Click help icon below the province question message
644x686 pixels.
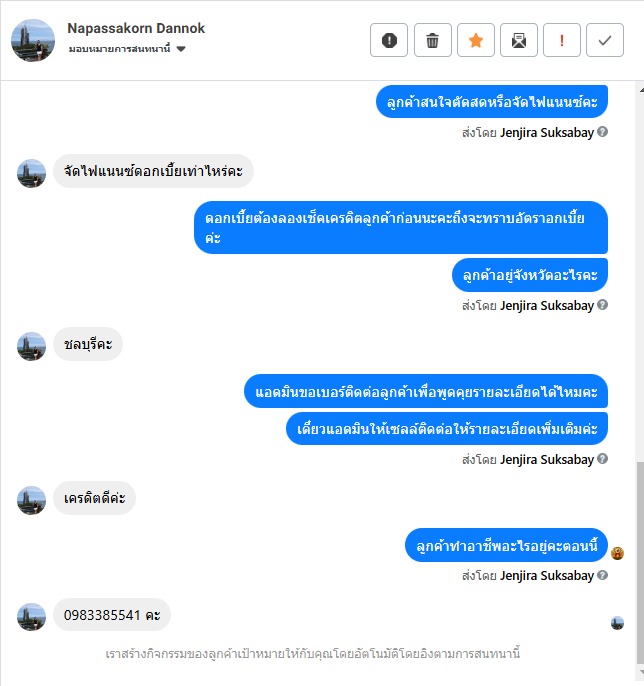click(602, 304)
